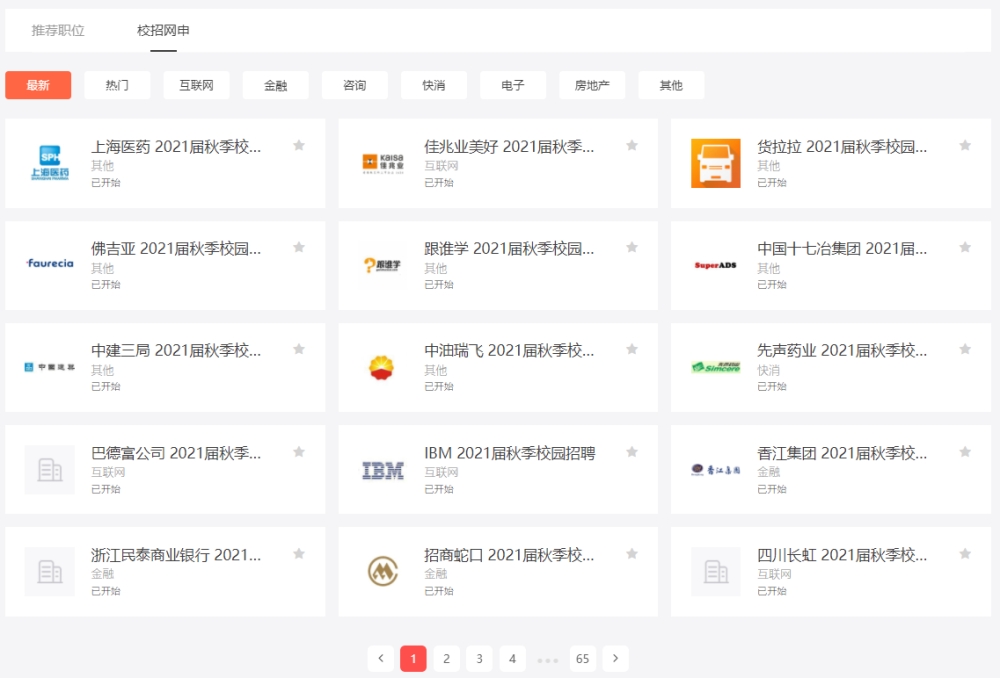Jump to page 2
This screenshot has width=1000, height=678.
(x=446, y=658)
